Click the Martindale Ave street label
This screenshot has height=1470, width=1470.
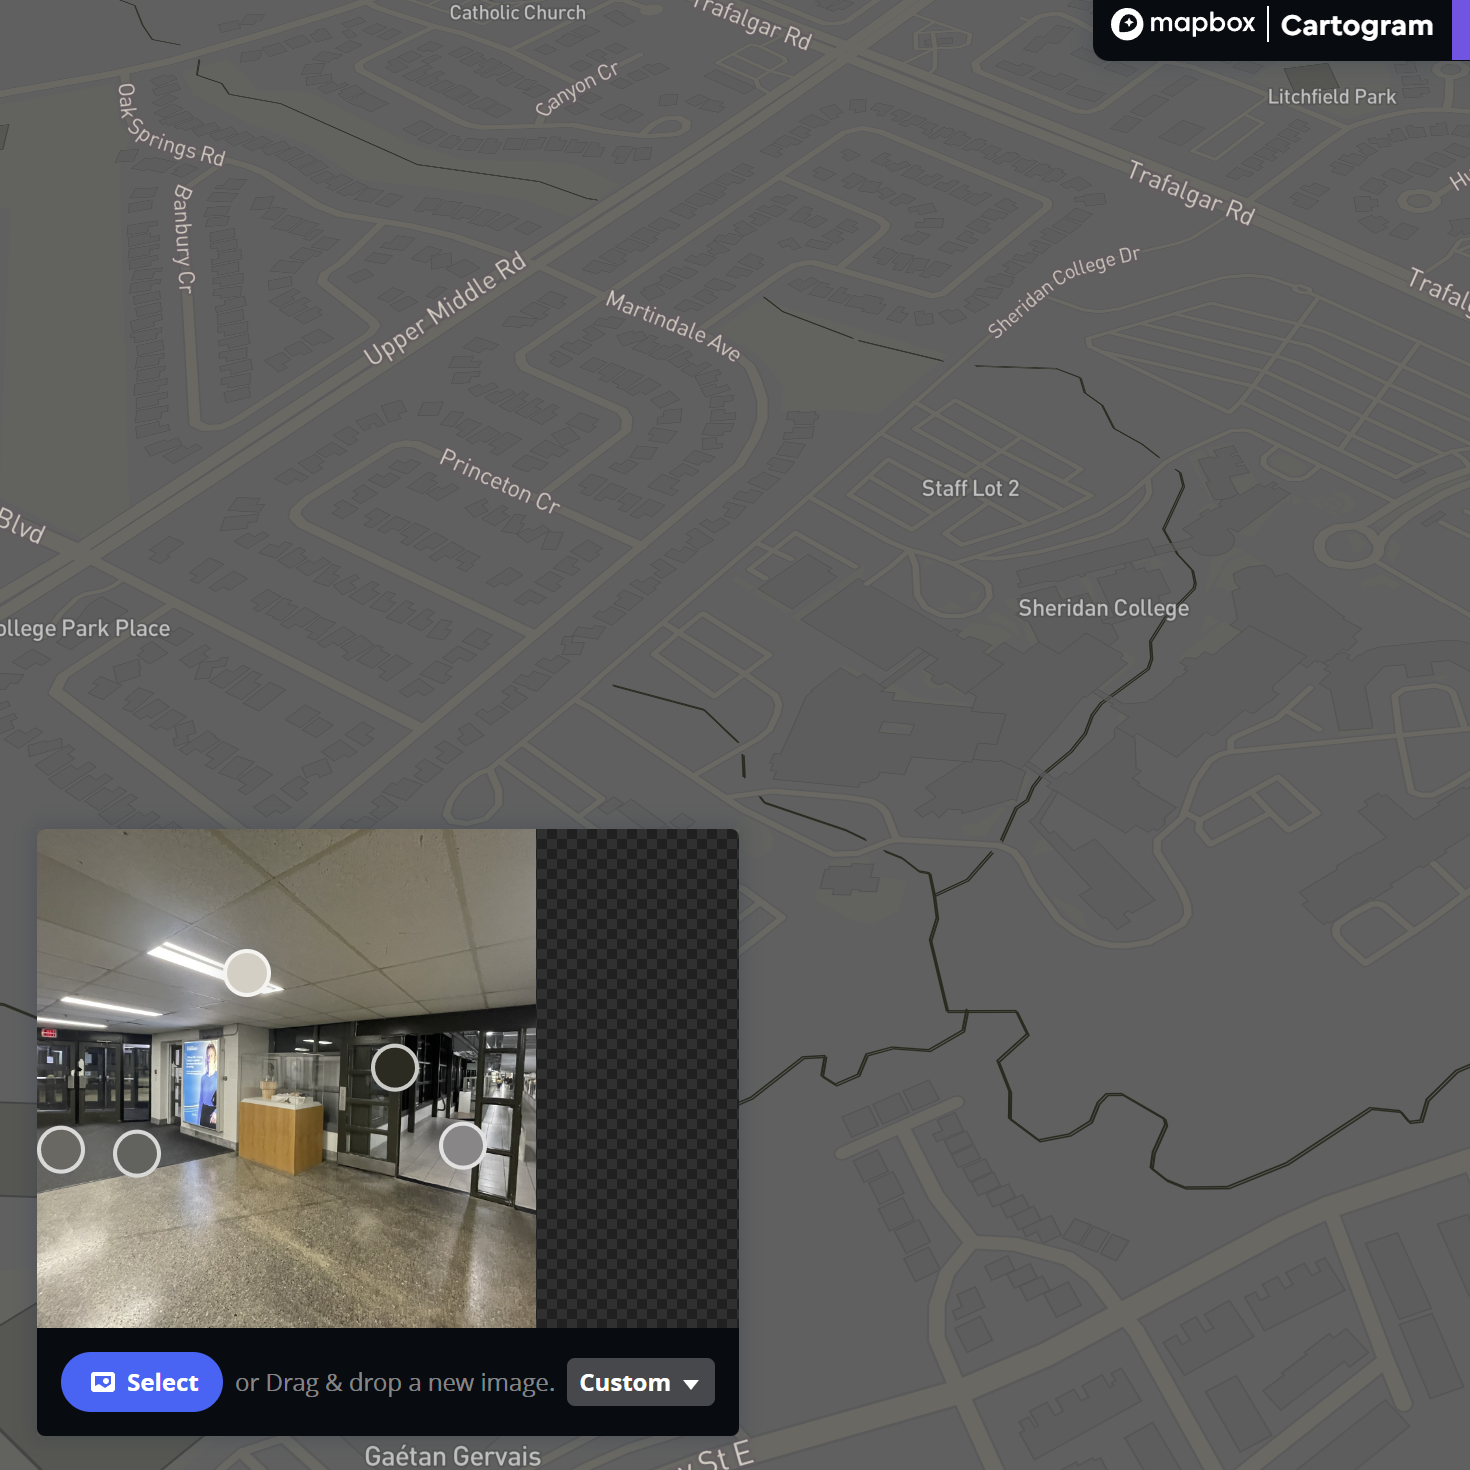point(673,326)
